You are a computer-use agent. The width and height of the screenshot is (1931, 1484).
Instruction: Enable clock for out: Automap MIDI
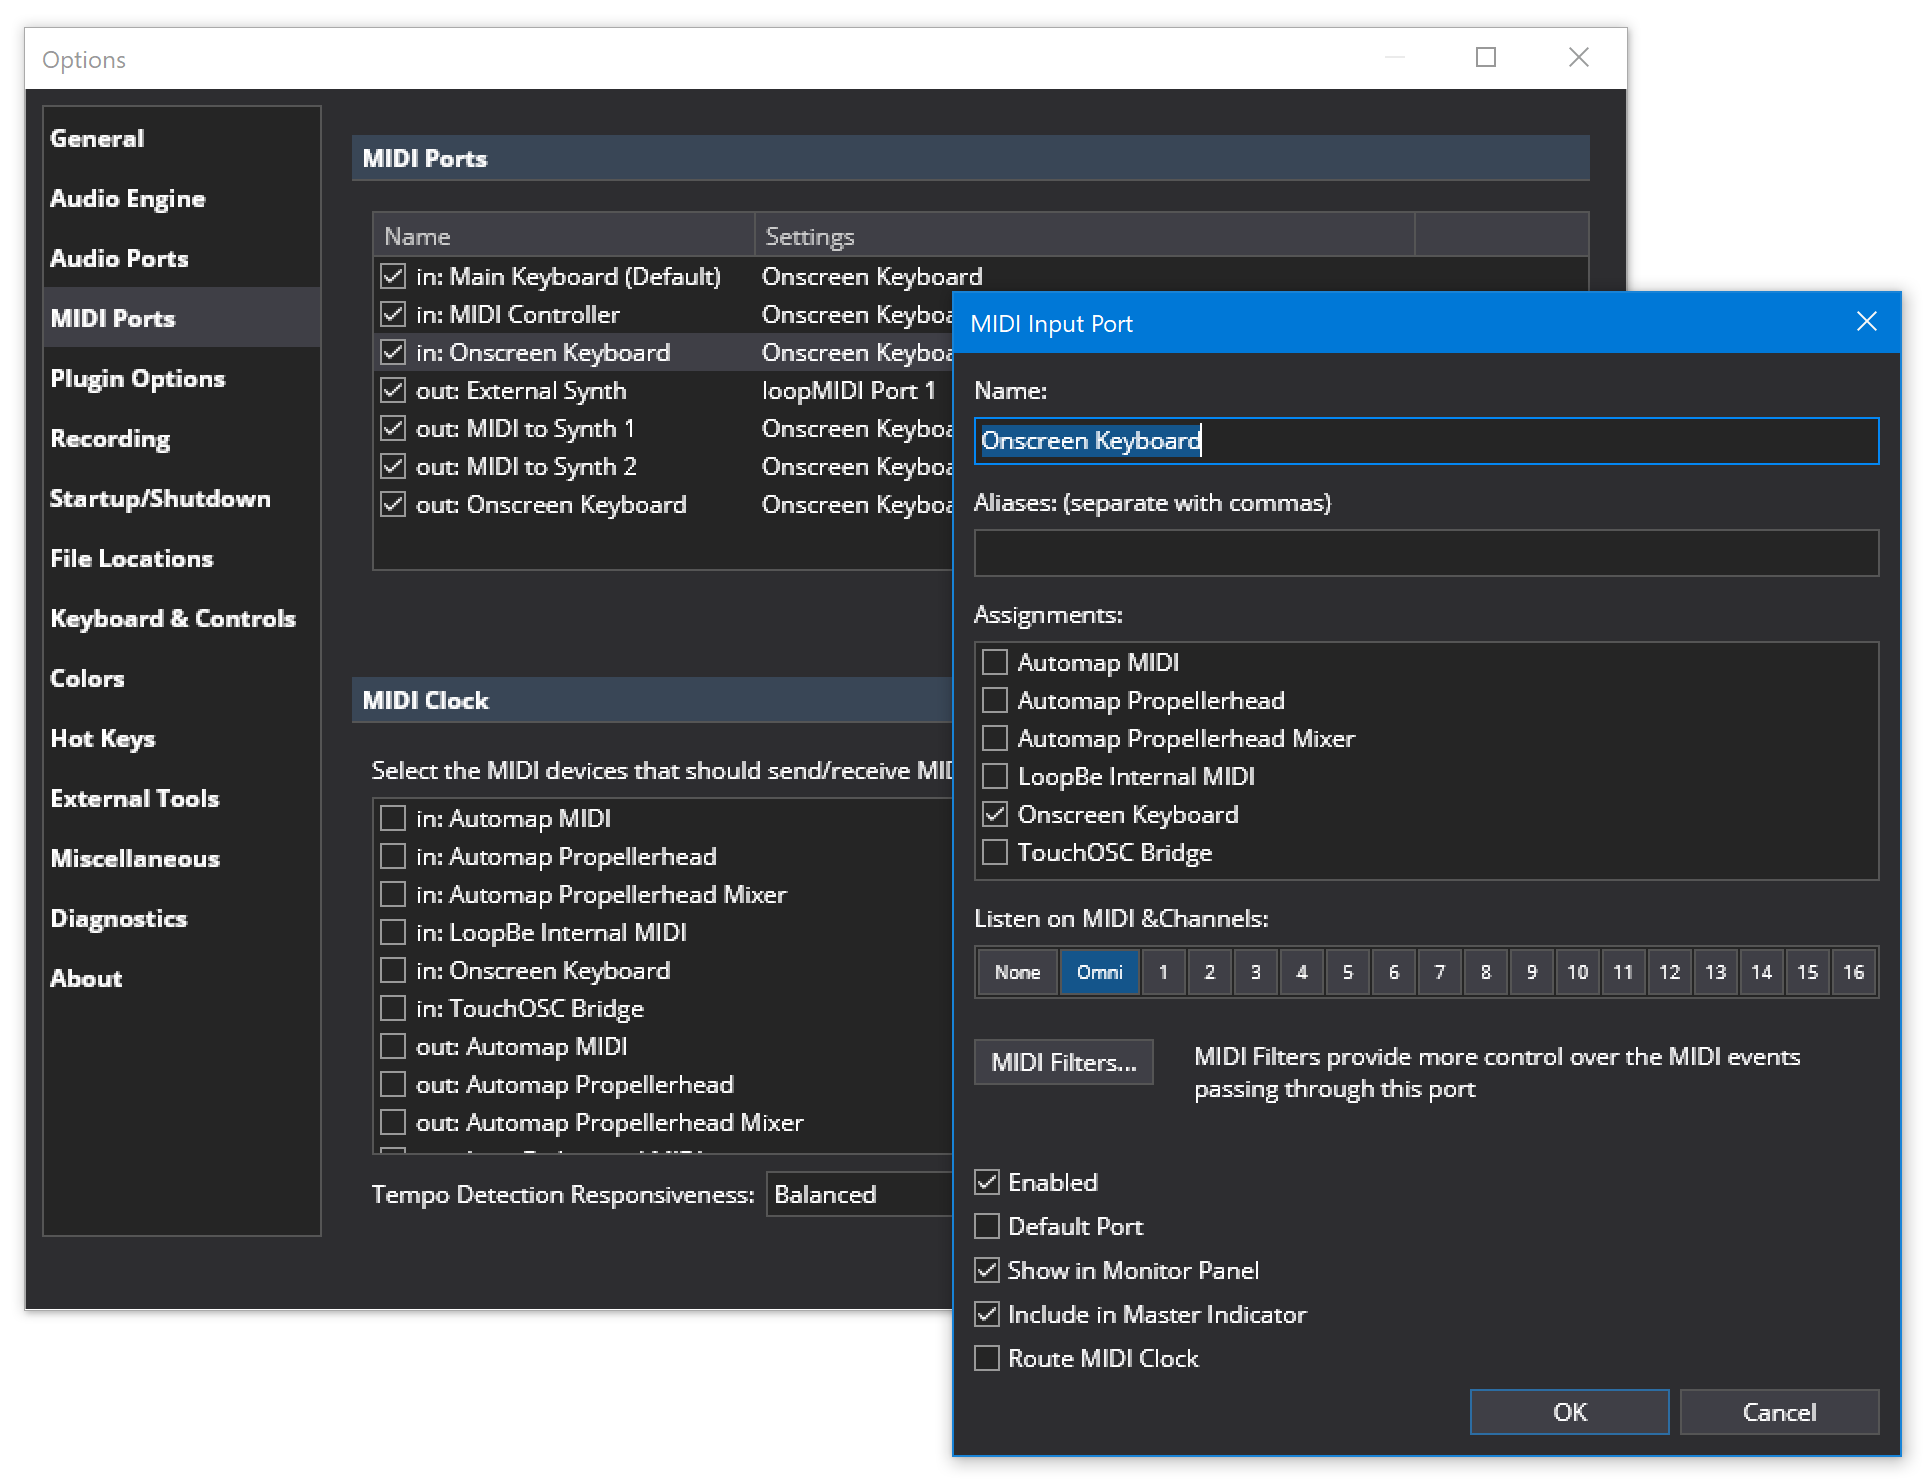393,1046
